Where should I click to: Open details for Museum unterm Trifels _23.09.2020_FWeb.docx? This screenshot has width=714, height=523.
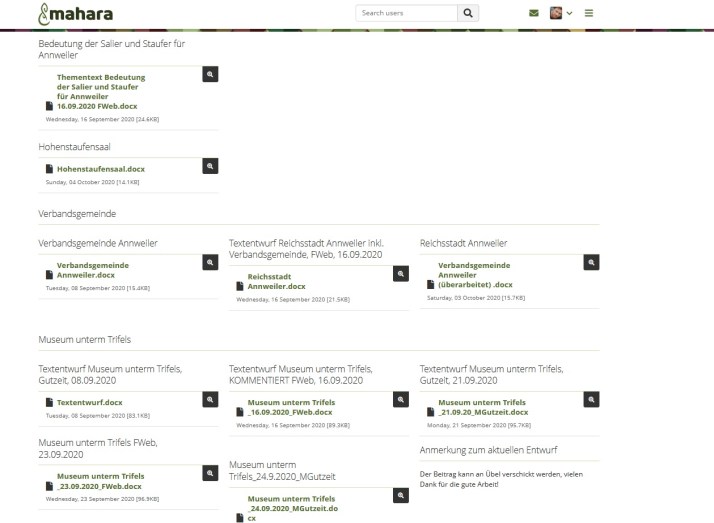(210, 473)
